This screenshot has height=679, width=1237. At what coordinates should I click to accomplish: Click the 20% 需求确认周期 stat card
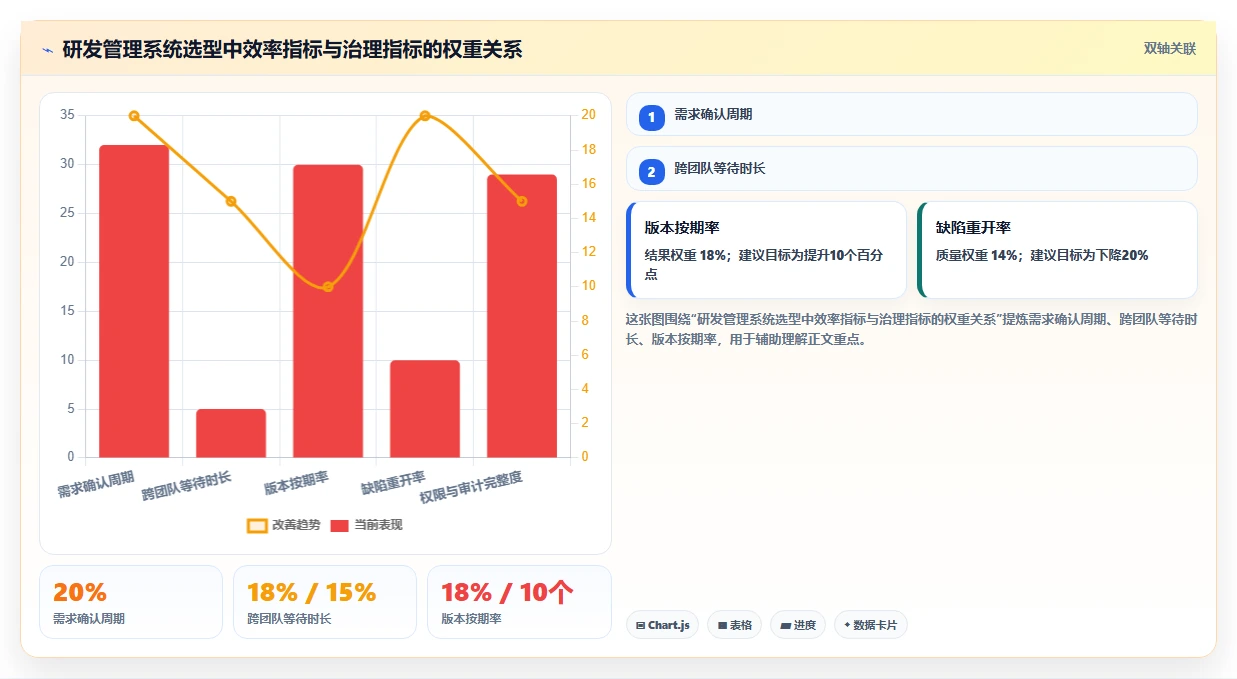[x=131, y=602]
